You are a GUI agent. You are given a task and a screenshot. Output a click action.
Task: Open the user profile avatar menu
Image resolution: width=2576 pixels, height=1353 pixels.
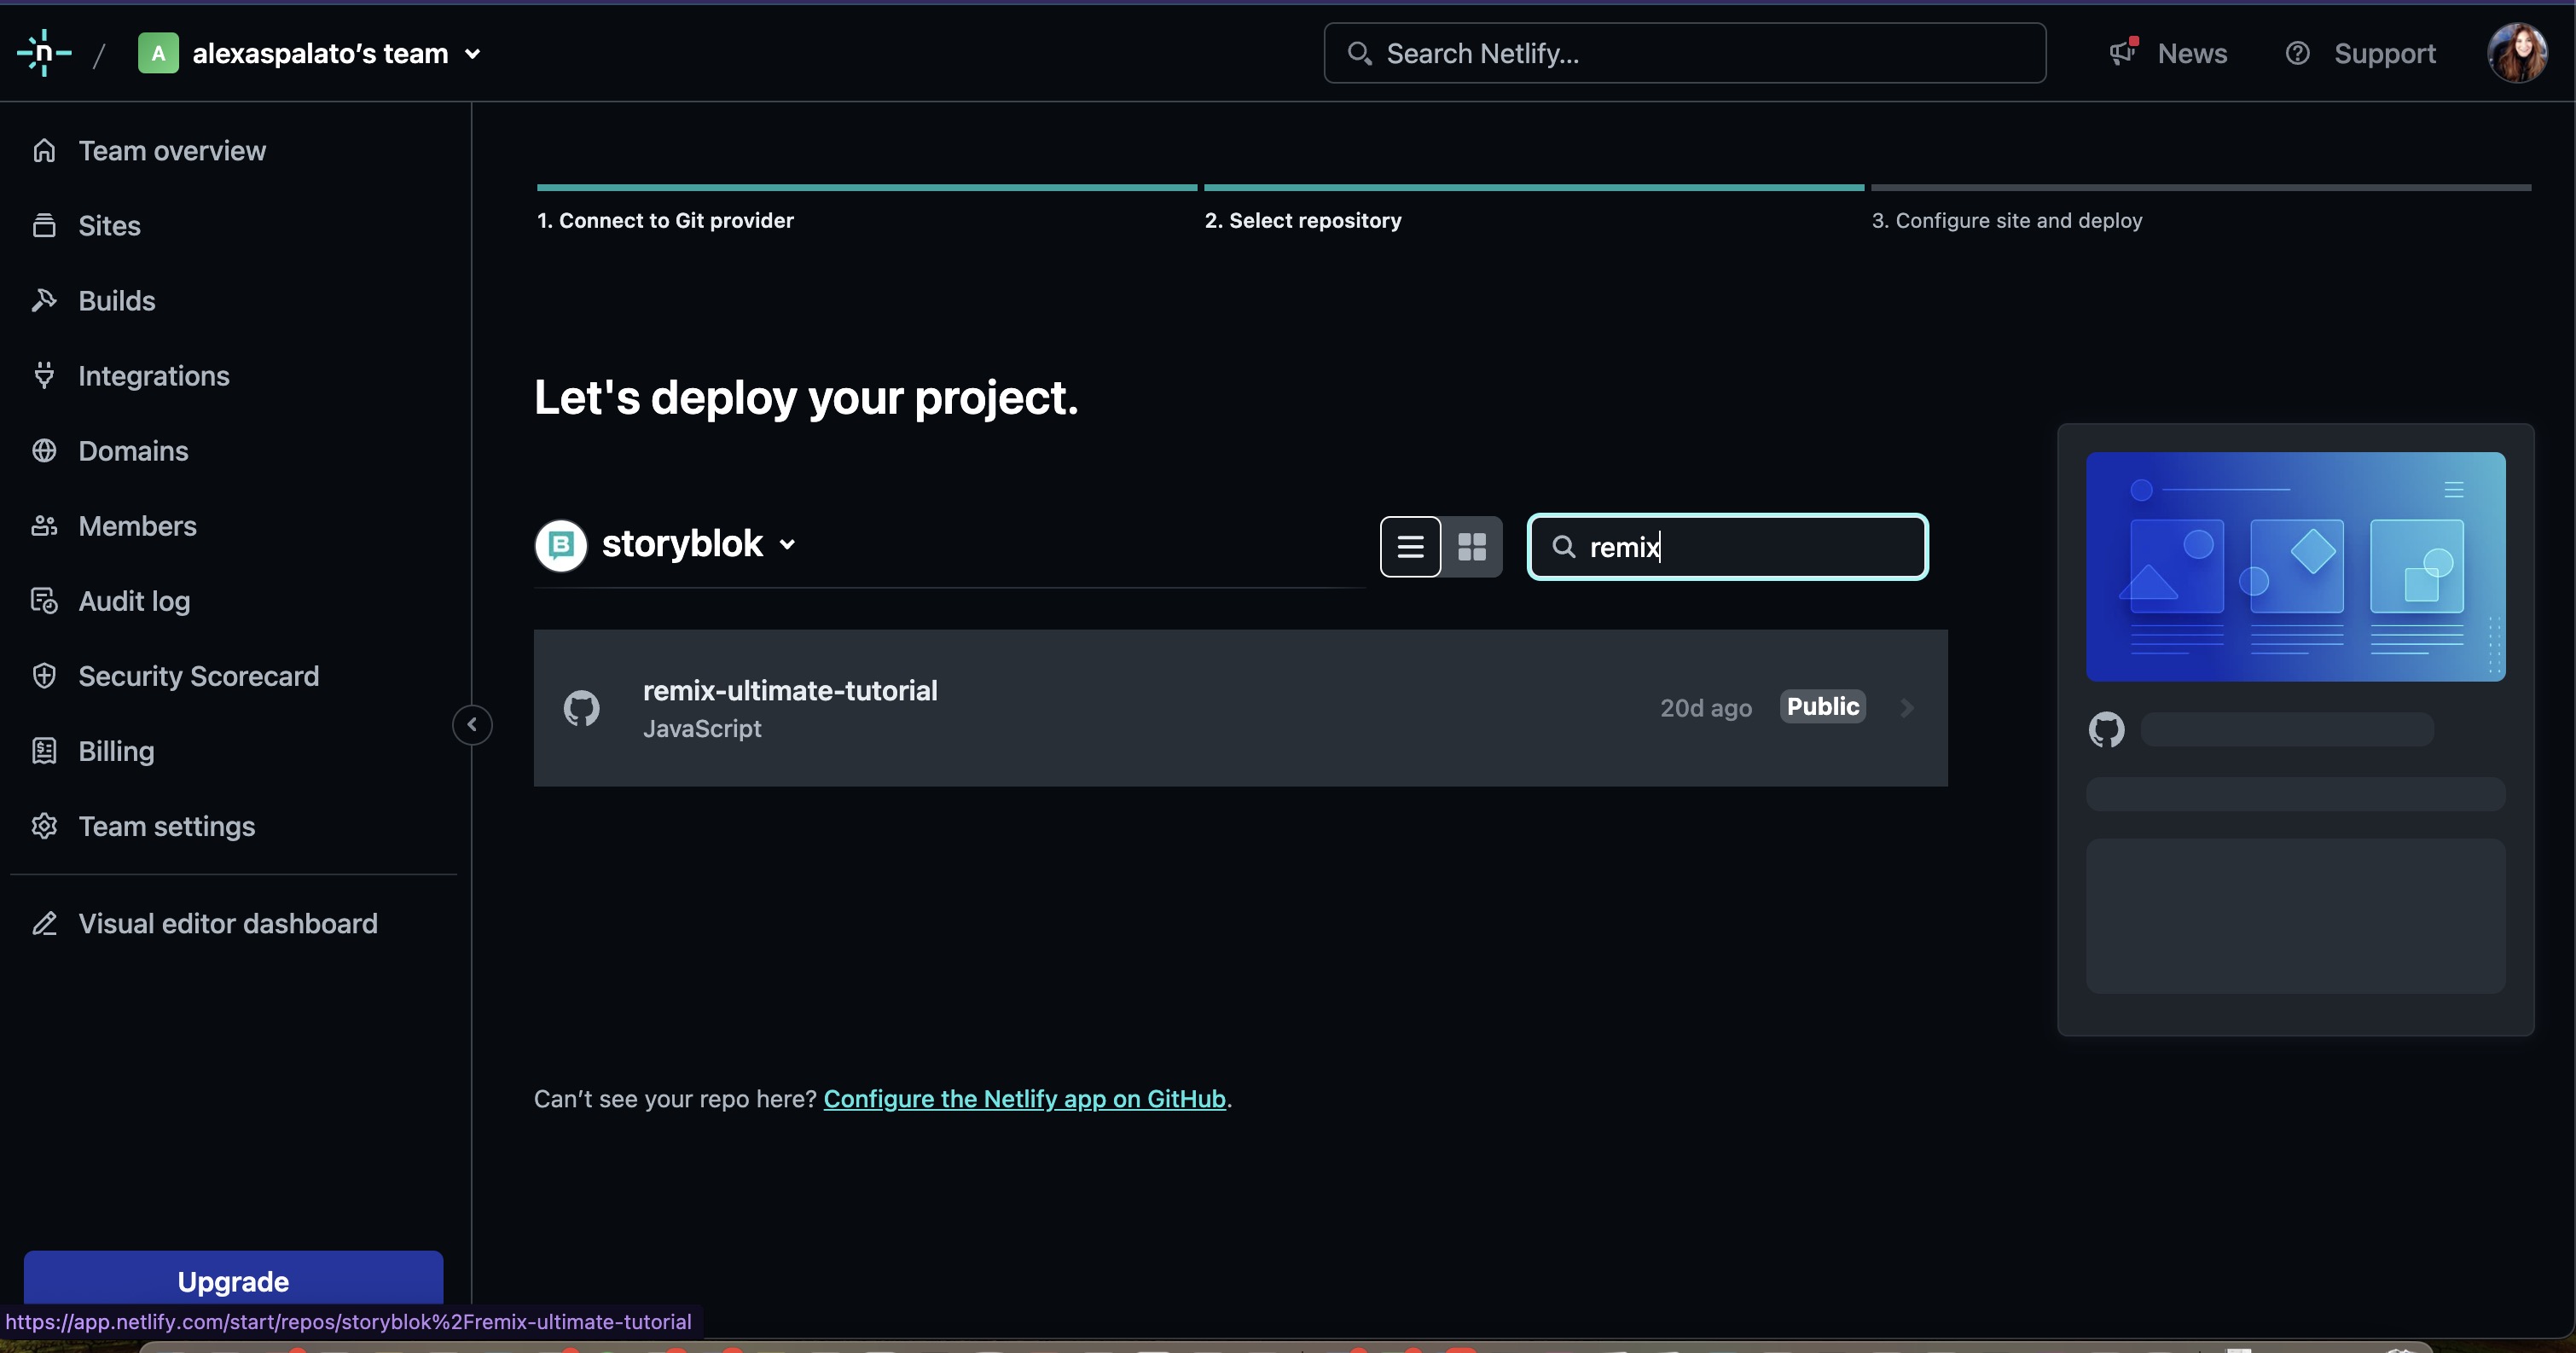[2517, 53]
